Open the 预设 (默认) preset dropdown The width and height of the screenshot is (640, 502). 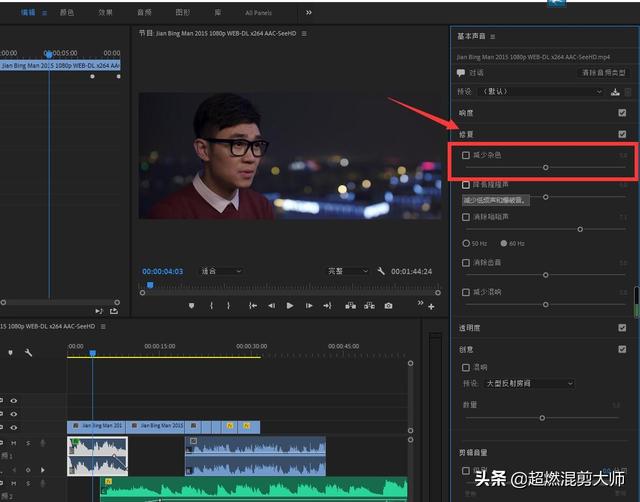pos(540,92)
